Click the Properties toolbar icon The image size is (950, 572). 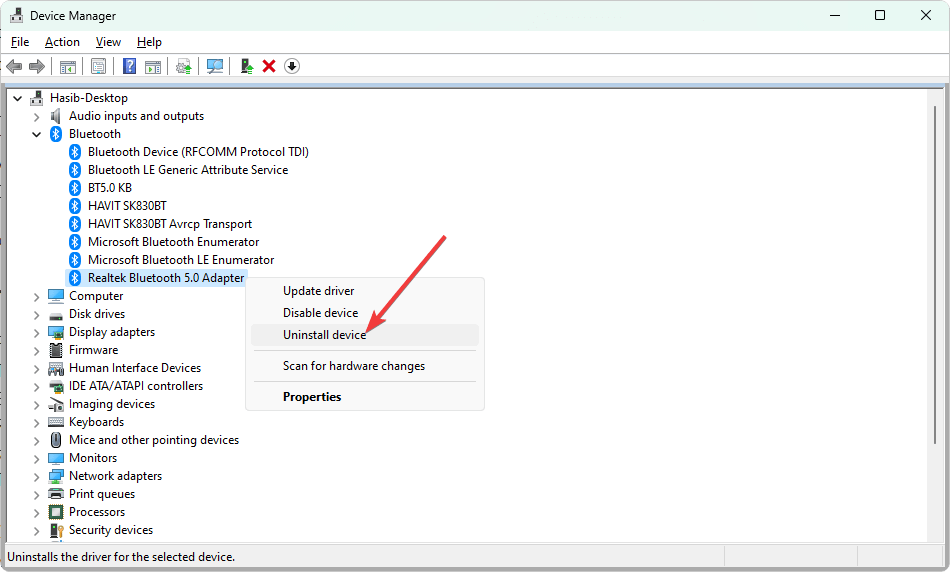click(x=98, y=66)
